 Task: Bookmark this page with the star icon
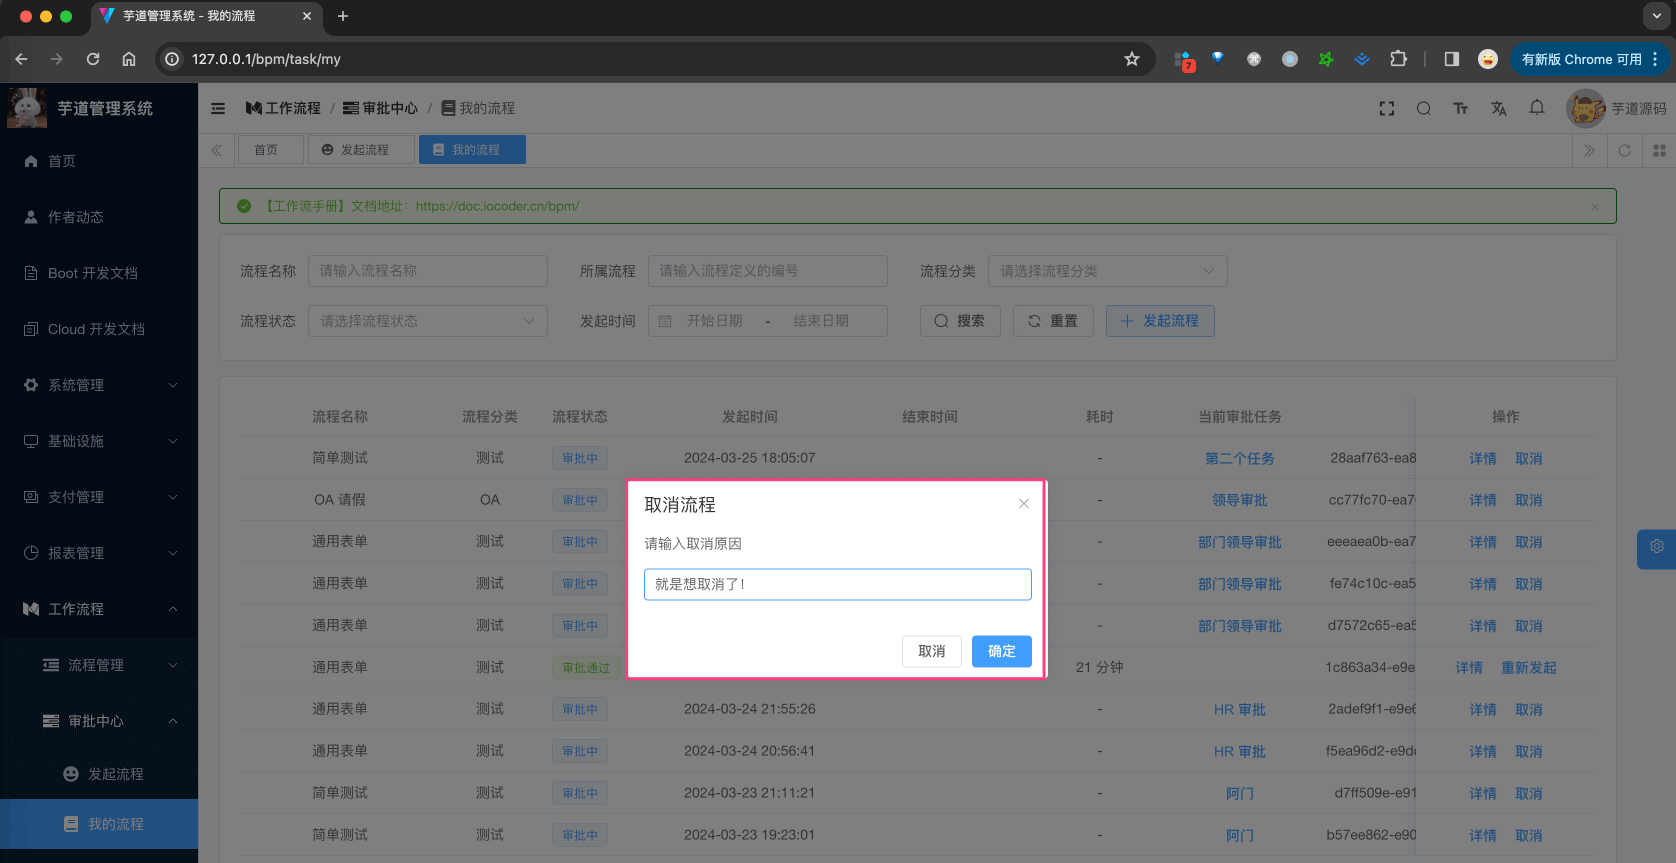point(1131,59)
